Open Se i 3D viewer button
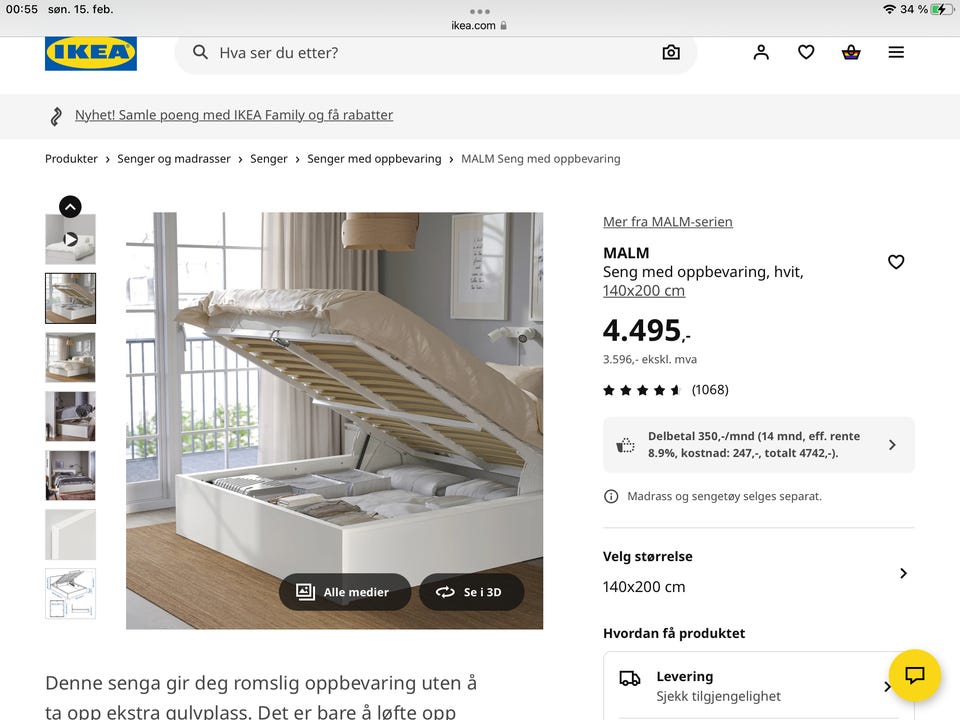 click(471, 592)
